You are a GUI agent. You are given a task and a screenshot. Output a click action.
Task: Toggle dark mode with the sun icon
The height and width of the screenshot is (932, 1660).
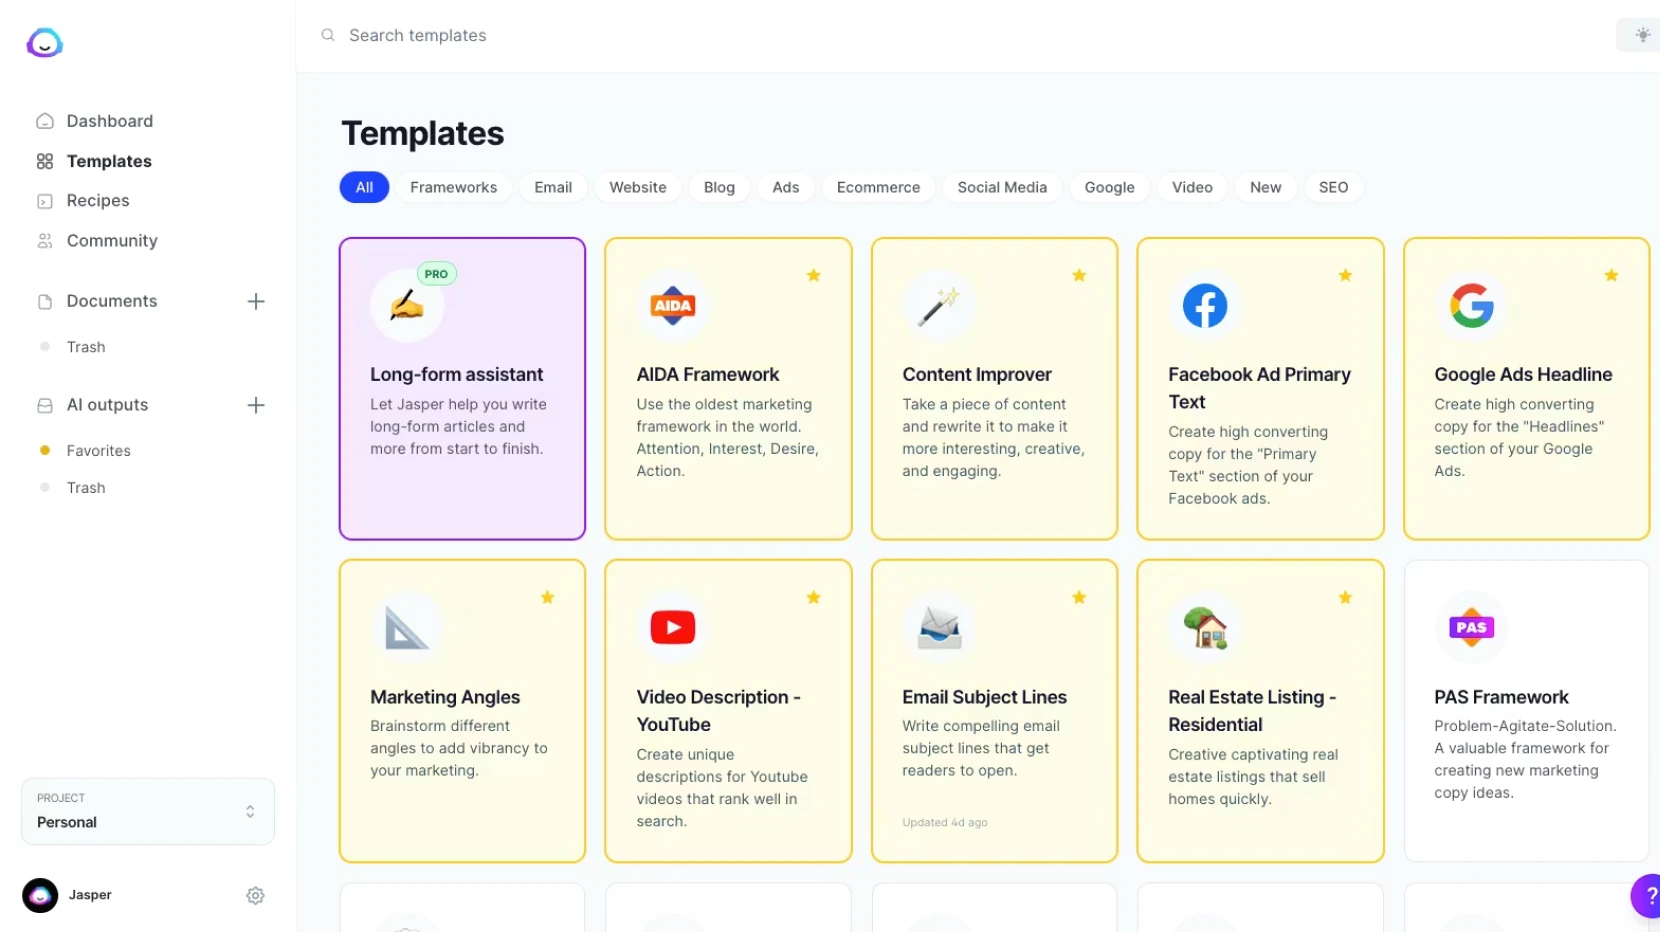pyautogui.click(x=1641, y=34)
